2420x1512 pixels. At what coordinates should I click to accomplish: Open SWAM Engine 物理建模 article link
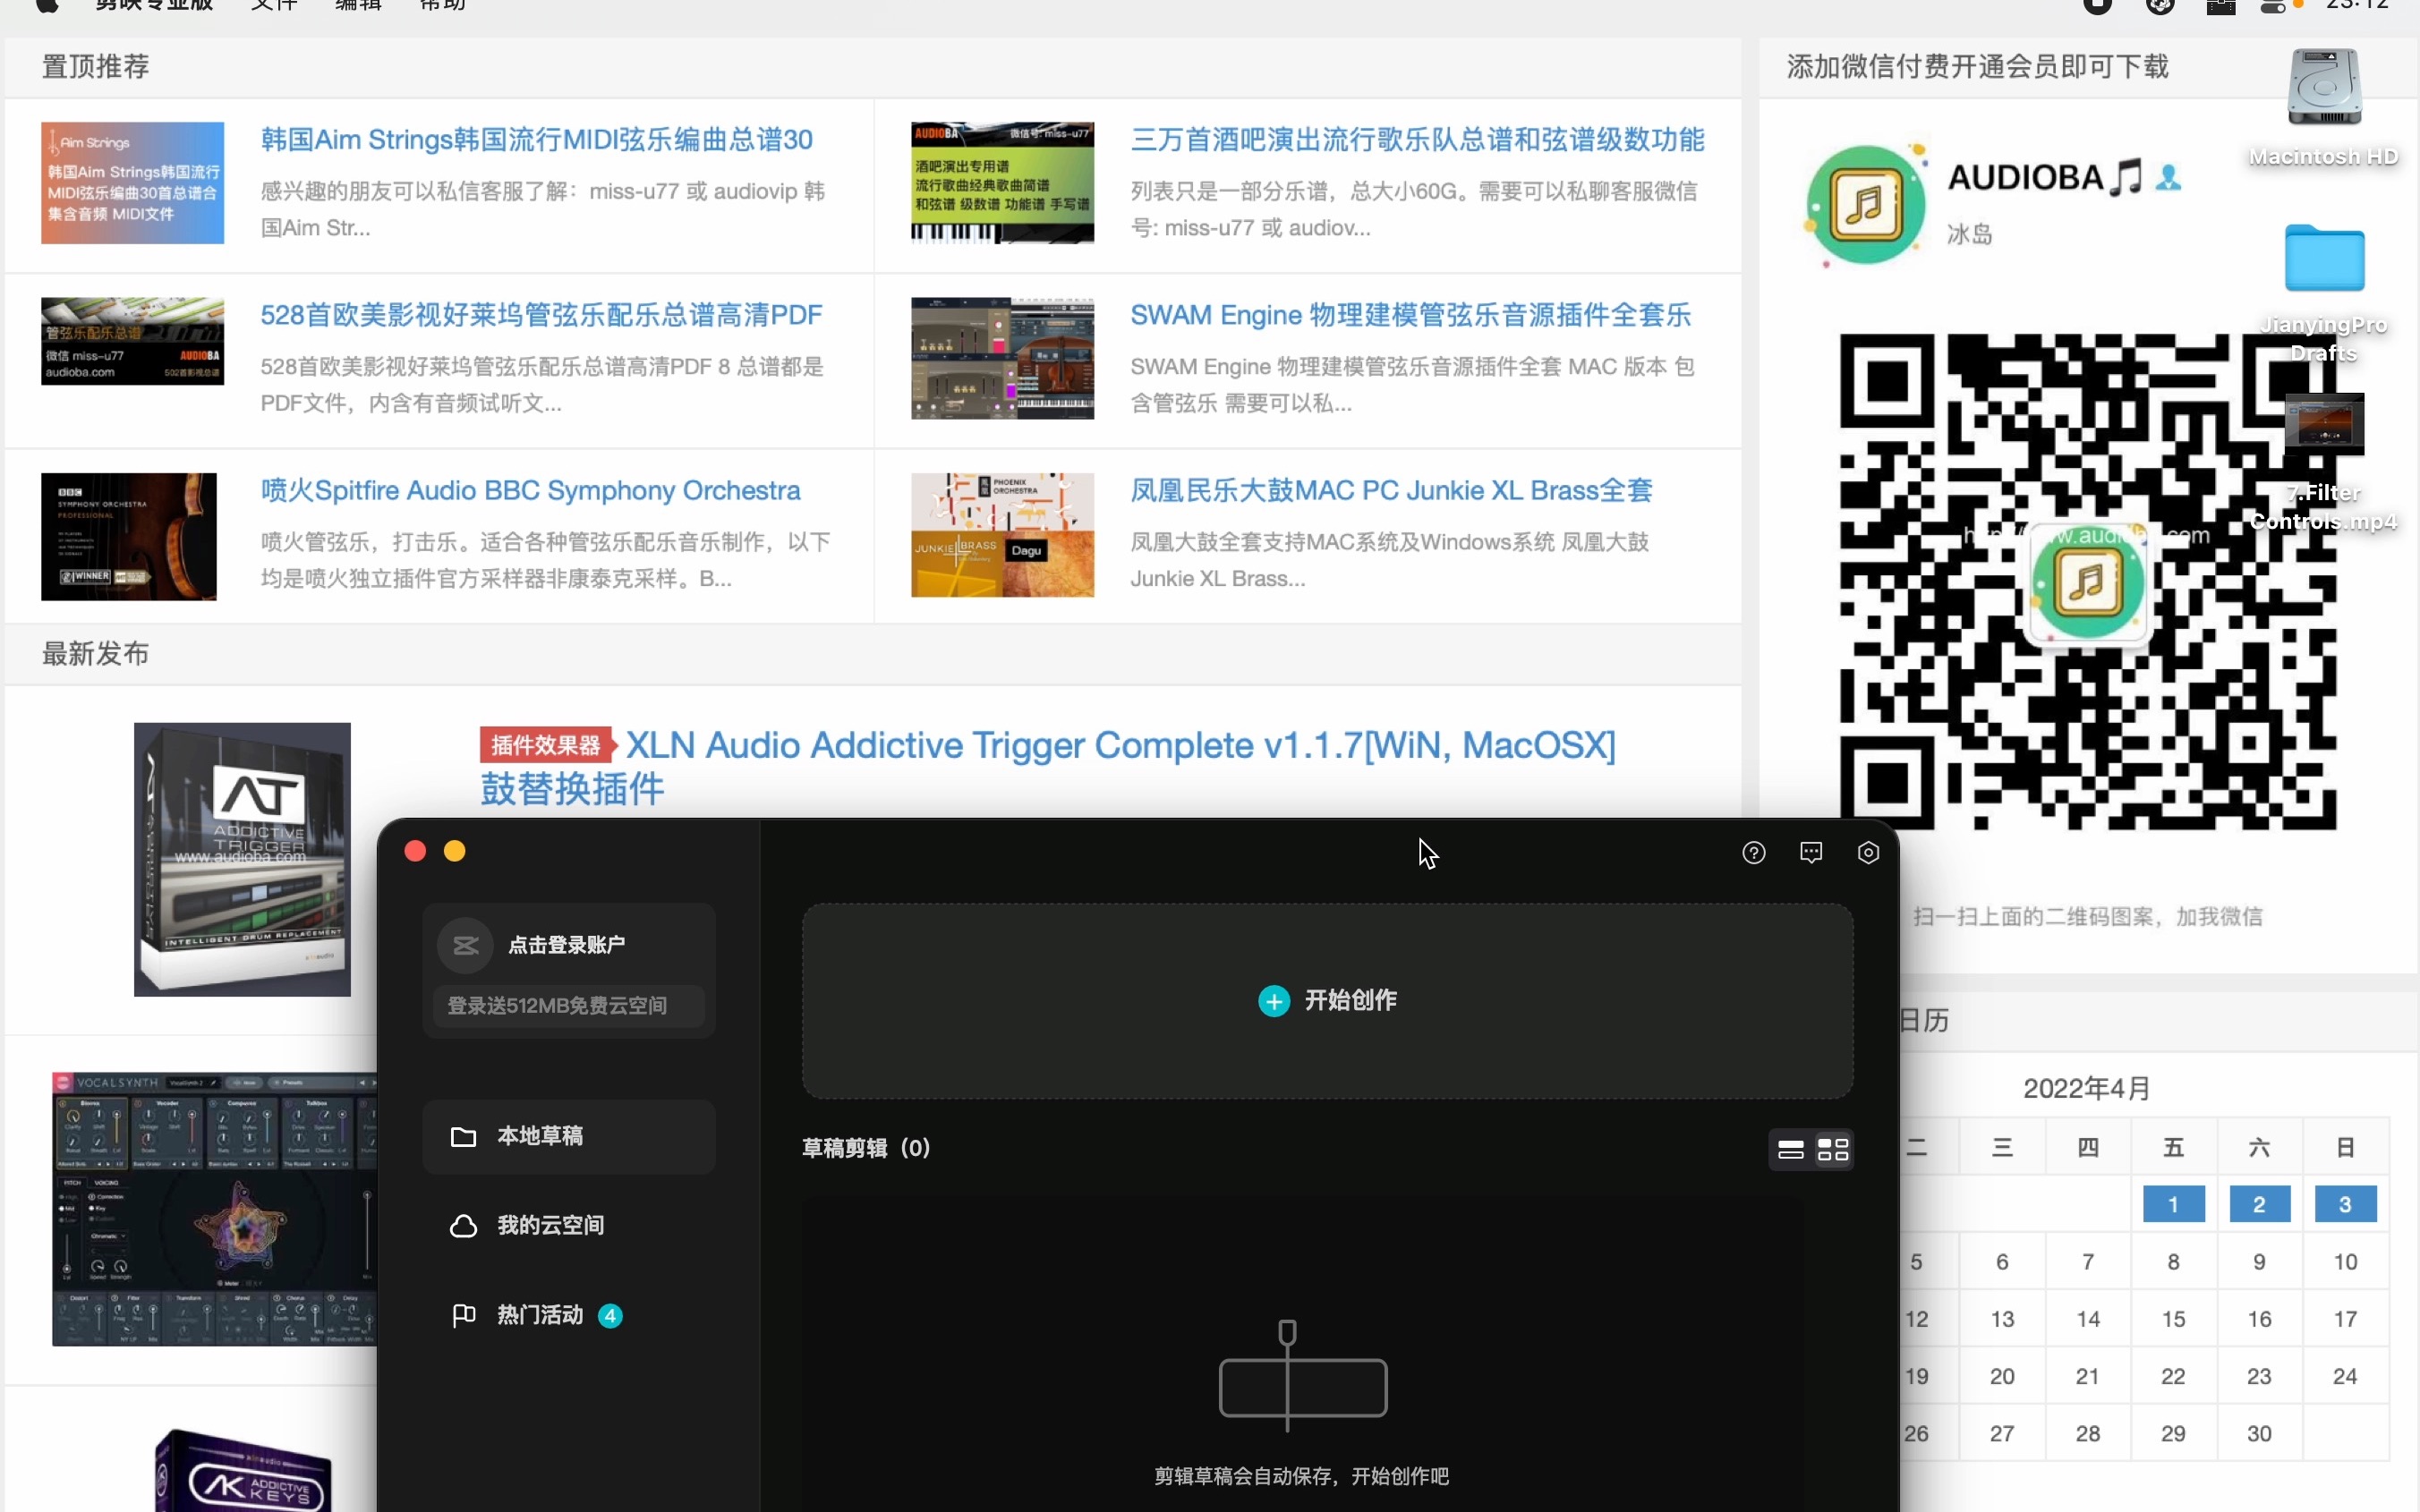(1410, 315)
